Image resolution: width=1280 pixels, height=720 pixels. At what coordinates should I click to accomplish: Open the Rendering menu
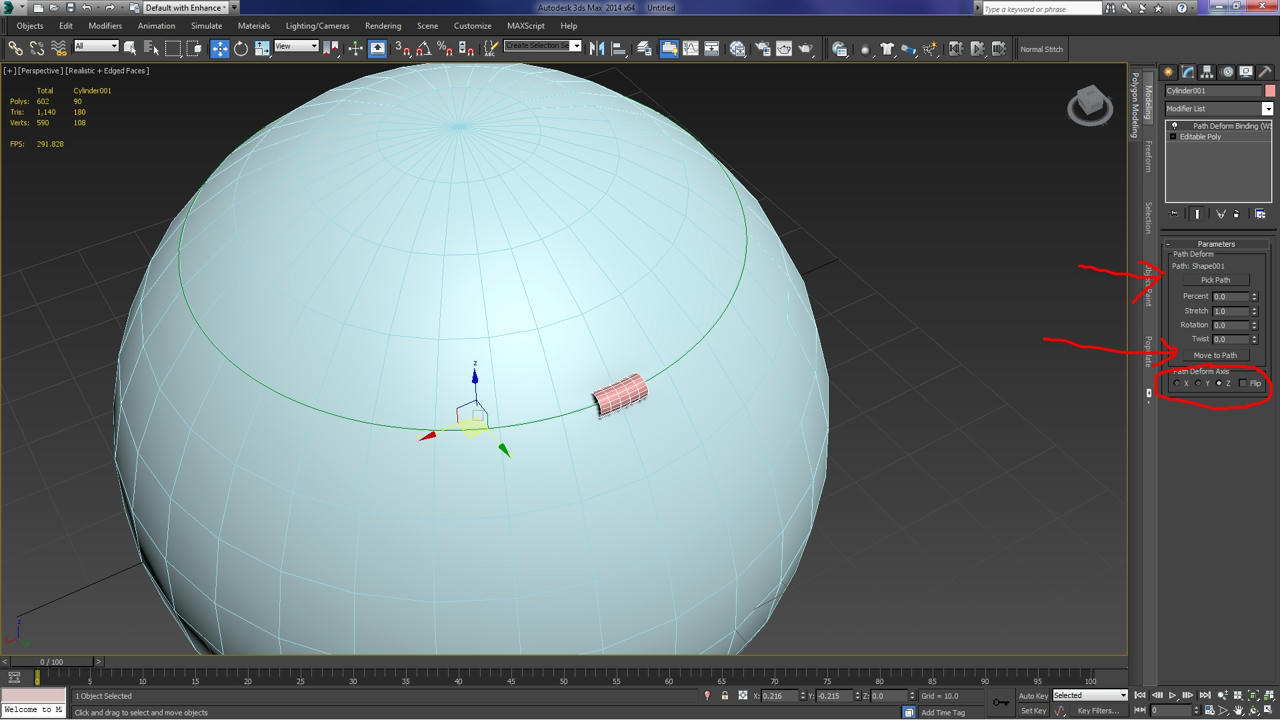383,26
